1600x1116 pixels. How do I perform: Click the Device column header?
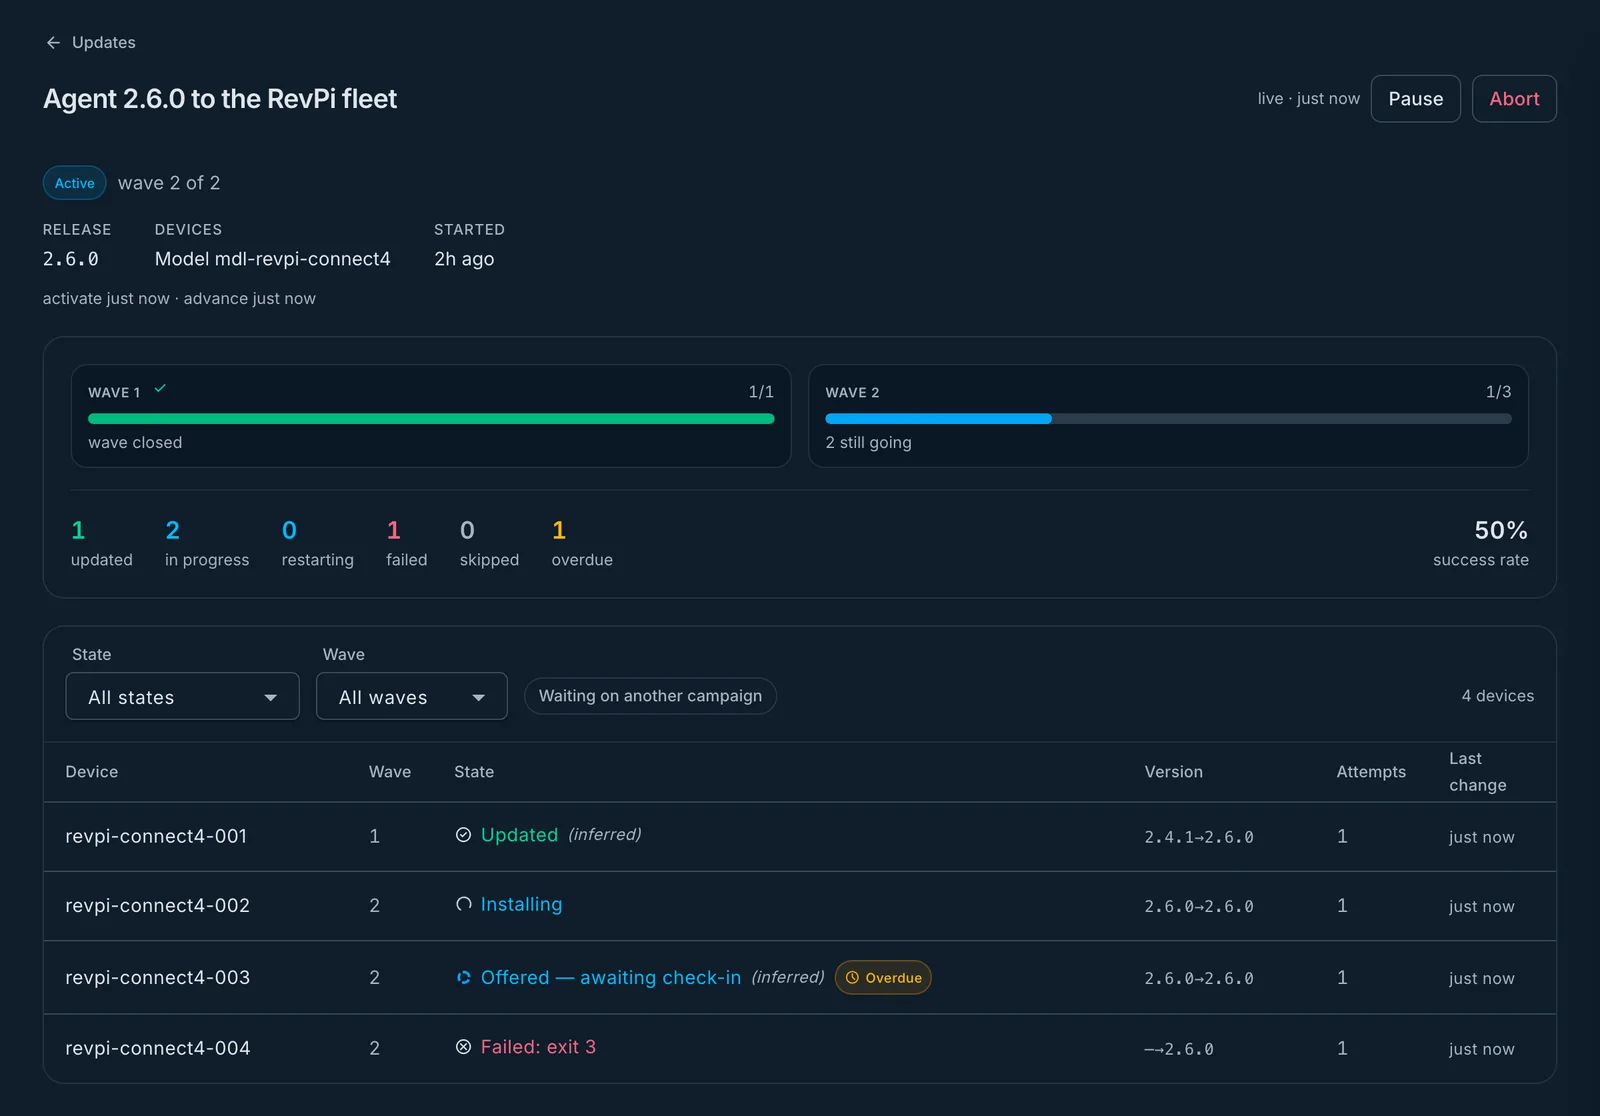coord(92,772)
